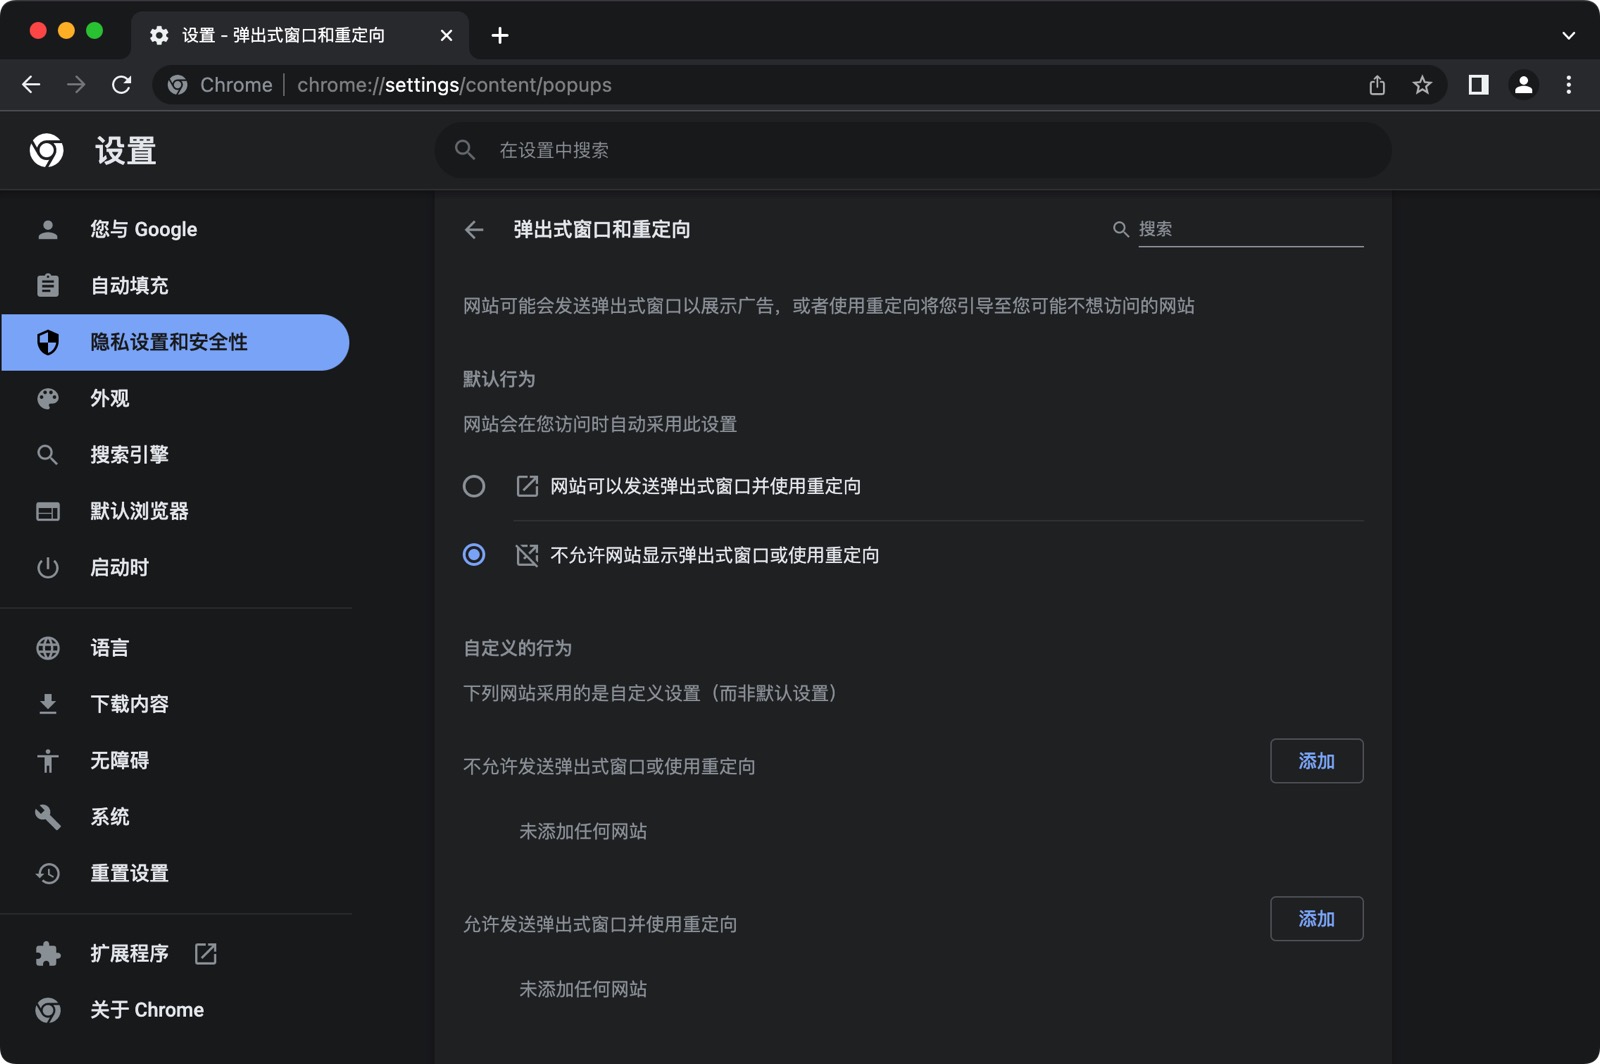
Task: Click 添加 for 不允许发送弹出式窗口 list
Action: [x=1316, y=761]
